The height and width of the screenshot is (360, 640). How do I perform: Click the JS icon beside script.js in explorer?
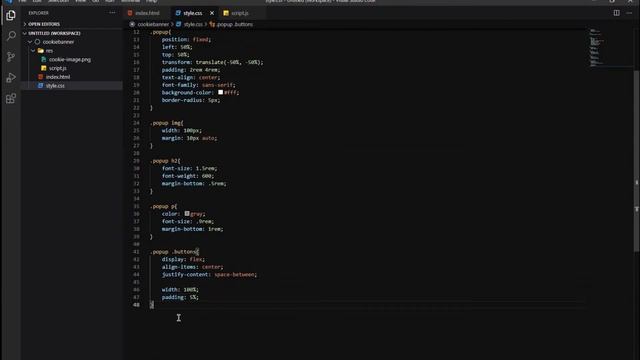pyautogui.click(x=44, y=68)
